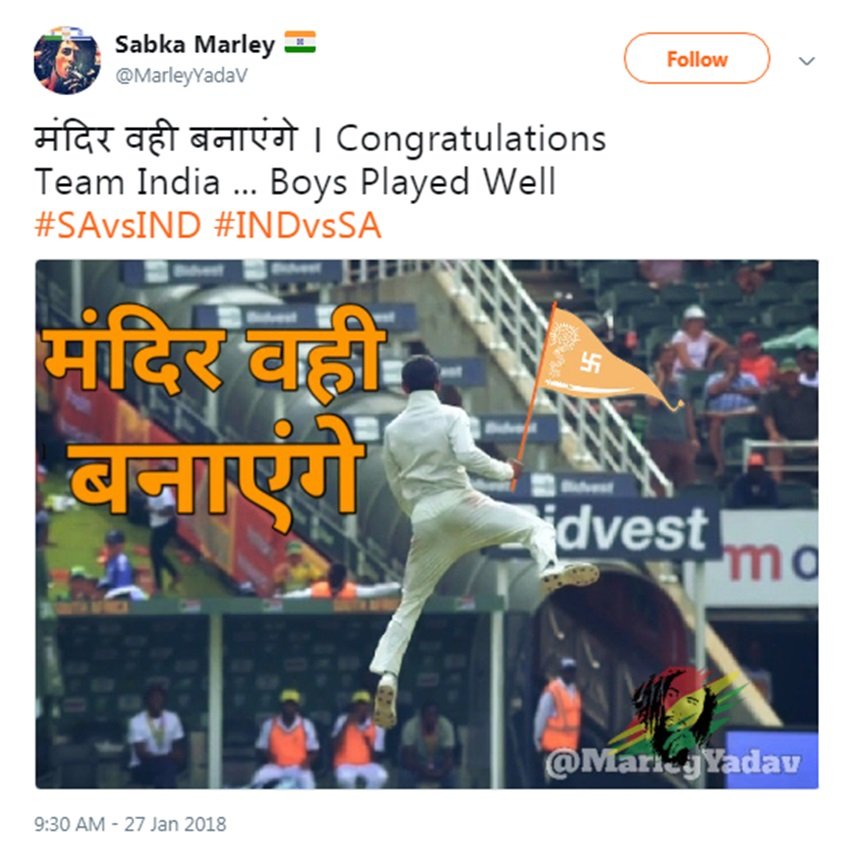This screenshot has width=850, height=850.
Task: Click the @MarleyYadav watermark in the image
Action: point(673,763)
